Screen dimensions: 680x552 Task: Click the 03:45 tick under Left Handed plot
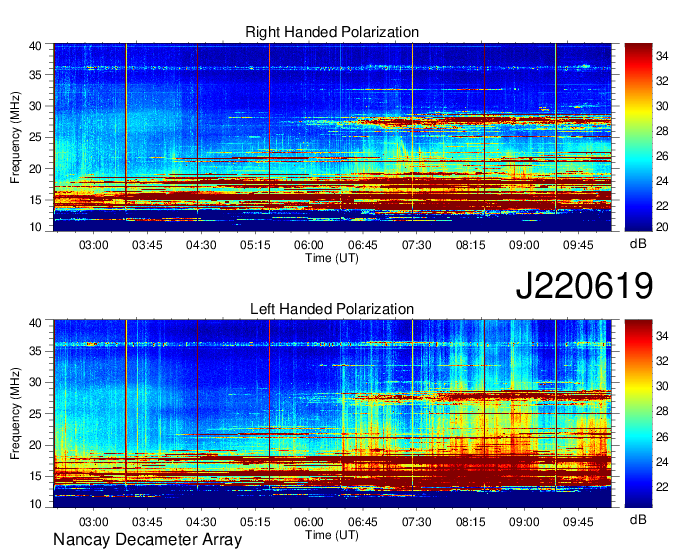[147, 521]
